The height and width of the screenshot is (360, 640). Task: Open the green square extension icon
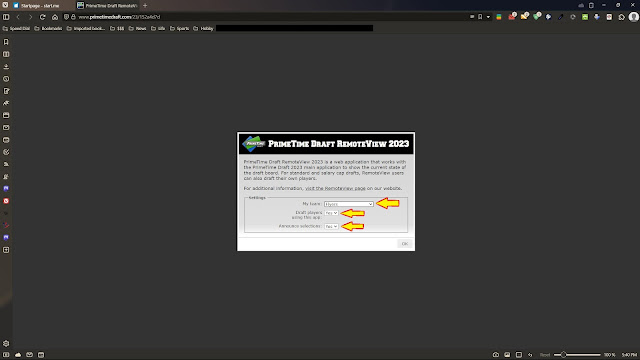[585, 17]
